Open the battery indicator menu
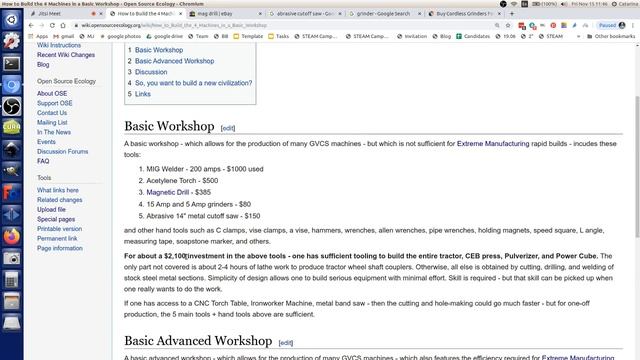The width and height of the screenshot is (640, 360). [544, 4]
